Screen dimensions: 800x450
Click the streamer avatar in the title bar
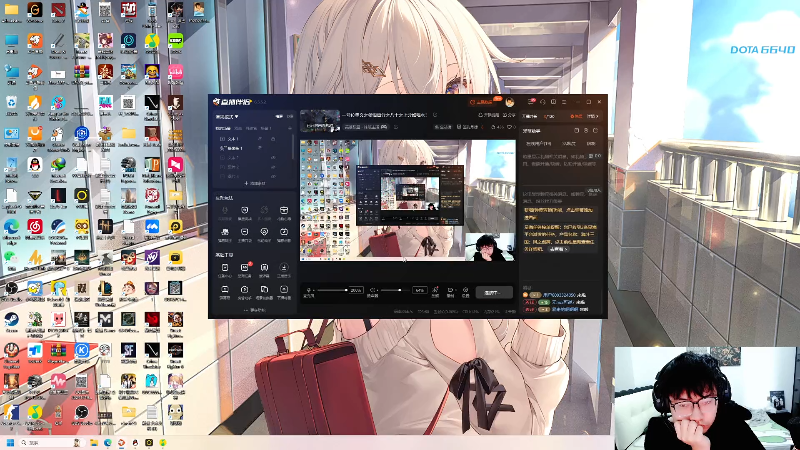[x=509, y=102]
